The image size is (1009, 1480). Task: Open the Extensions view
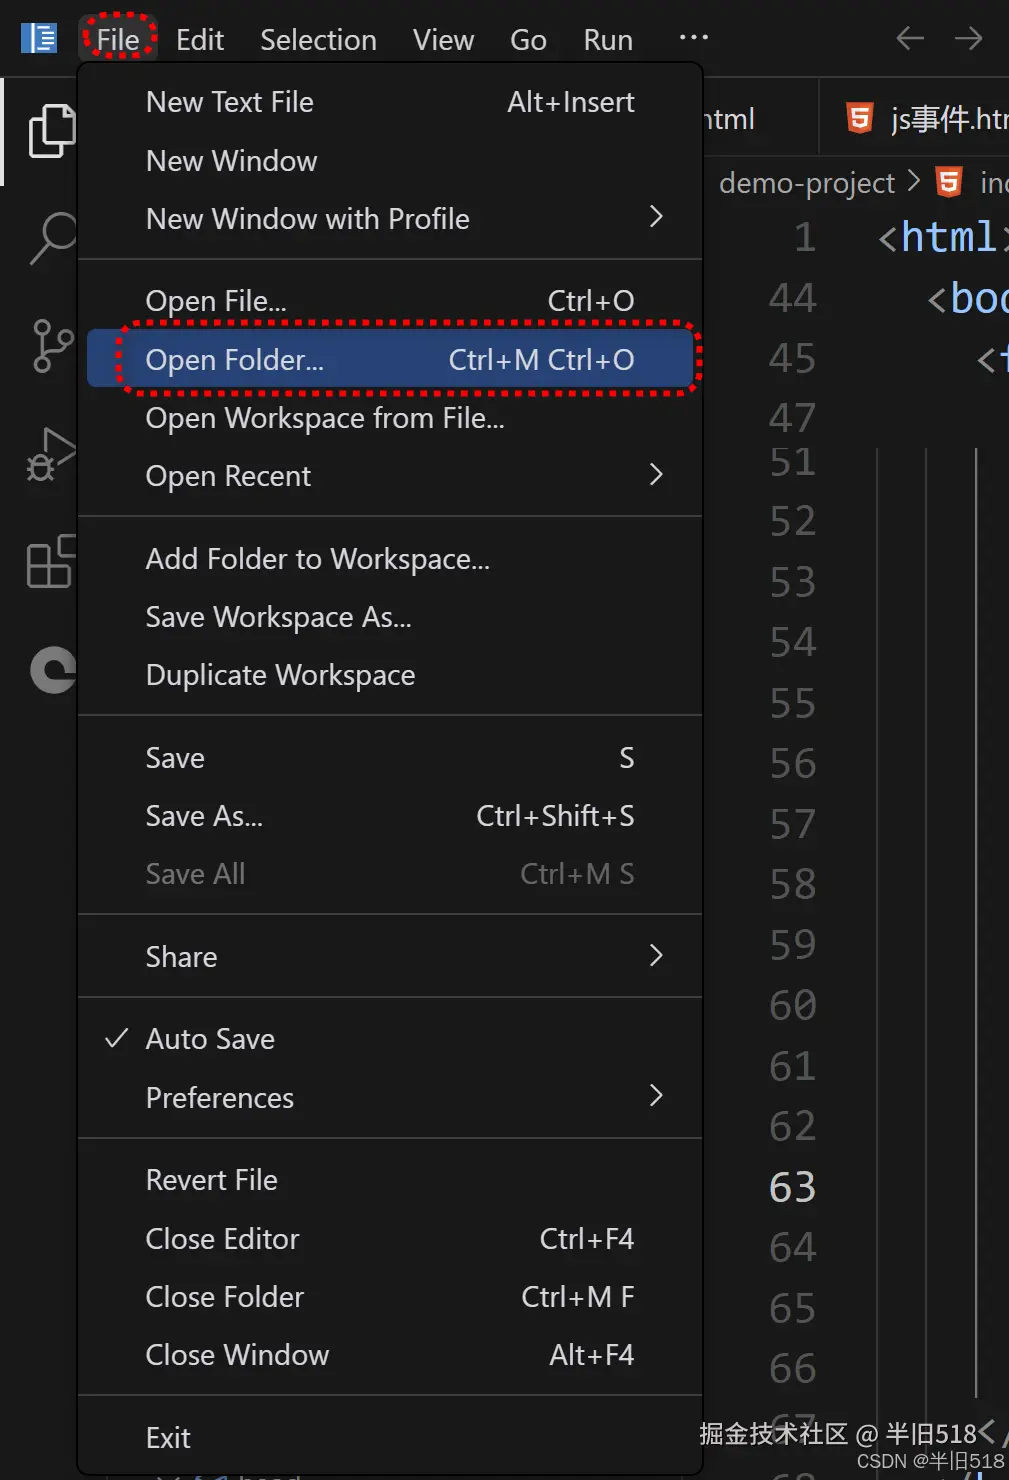coord(50,562)
